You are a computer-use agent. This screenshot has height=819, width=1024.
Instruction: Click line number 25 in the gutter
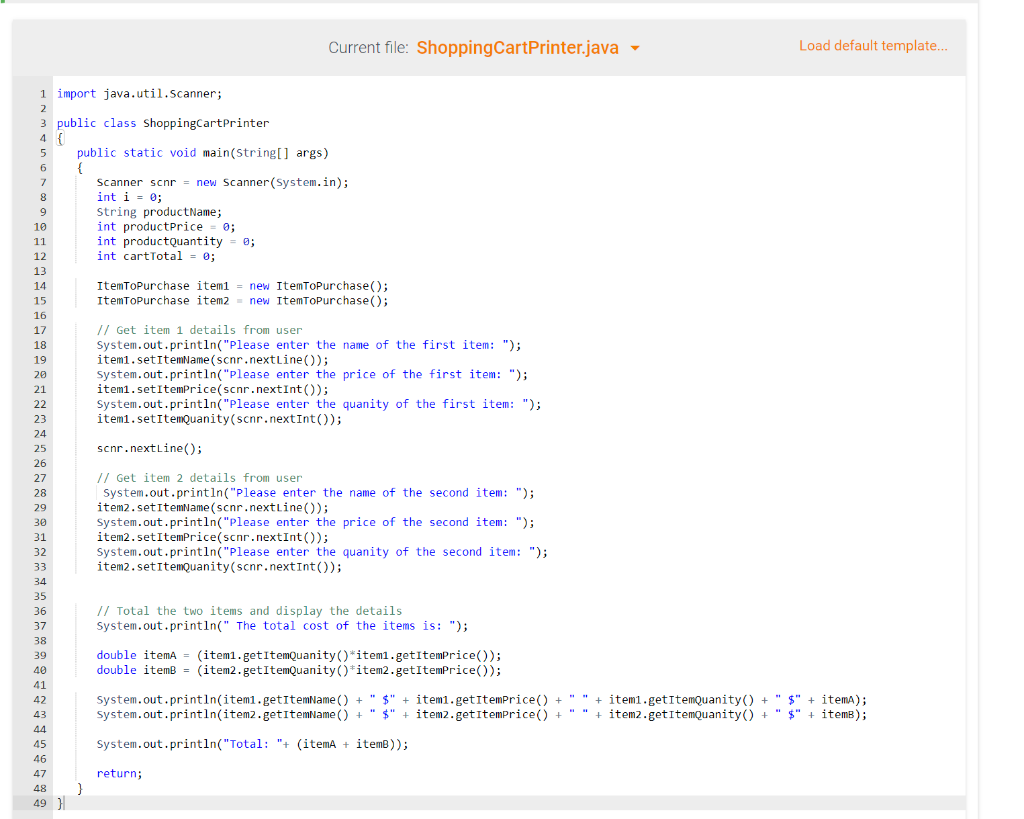(x=40, y=448)
